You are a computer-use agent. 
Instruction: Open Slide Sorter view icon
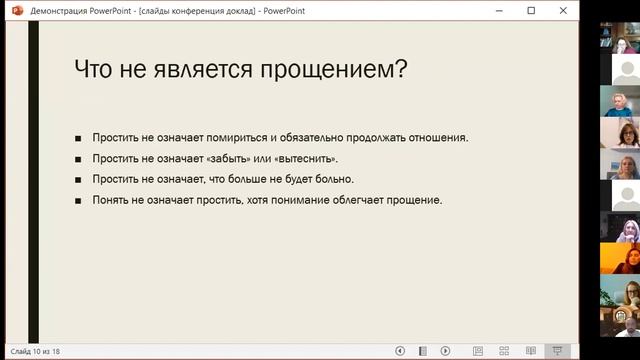pyautogui.click(x=504, y=351)
